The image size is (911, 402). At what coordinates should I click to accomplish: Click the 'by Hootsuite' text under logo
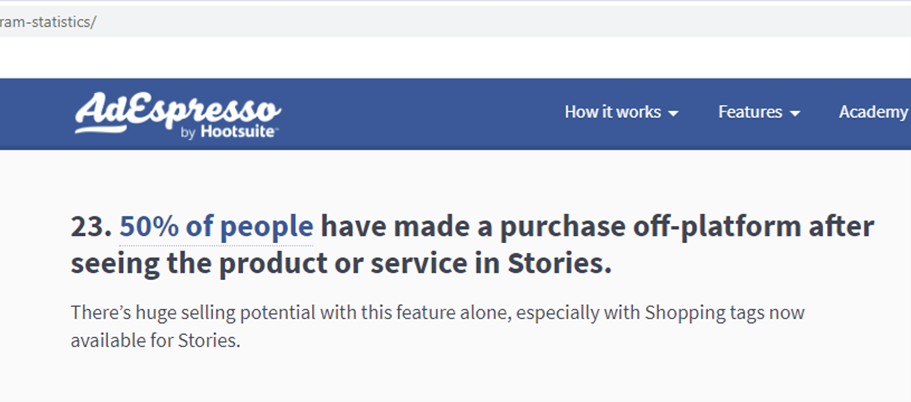pos(229,132)
